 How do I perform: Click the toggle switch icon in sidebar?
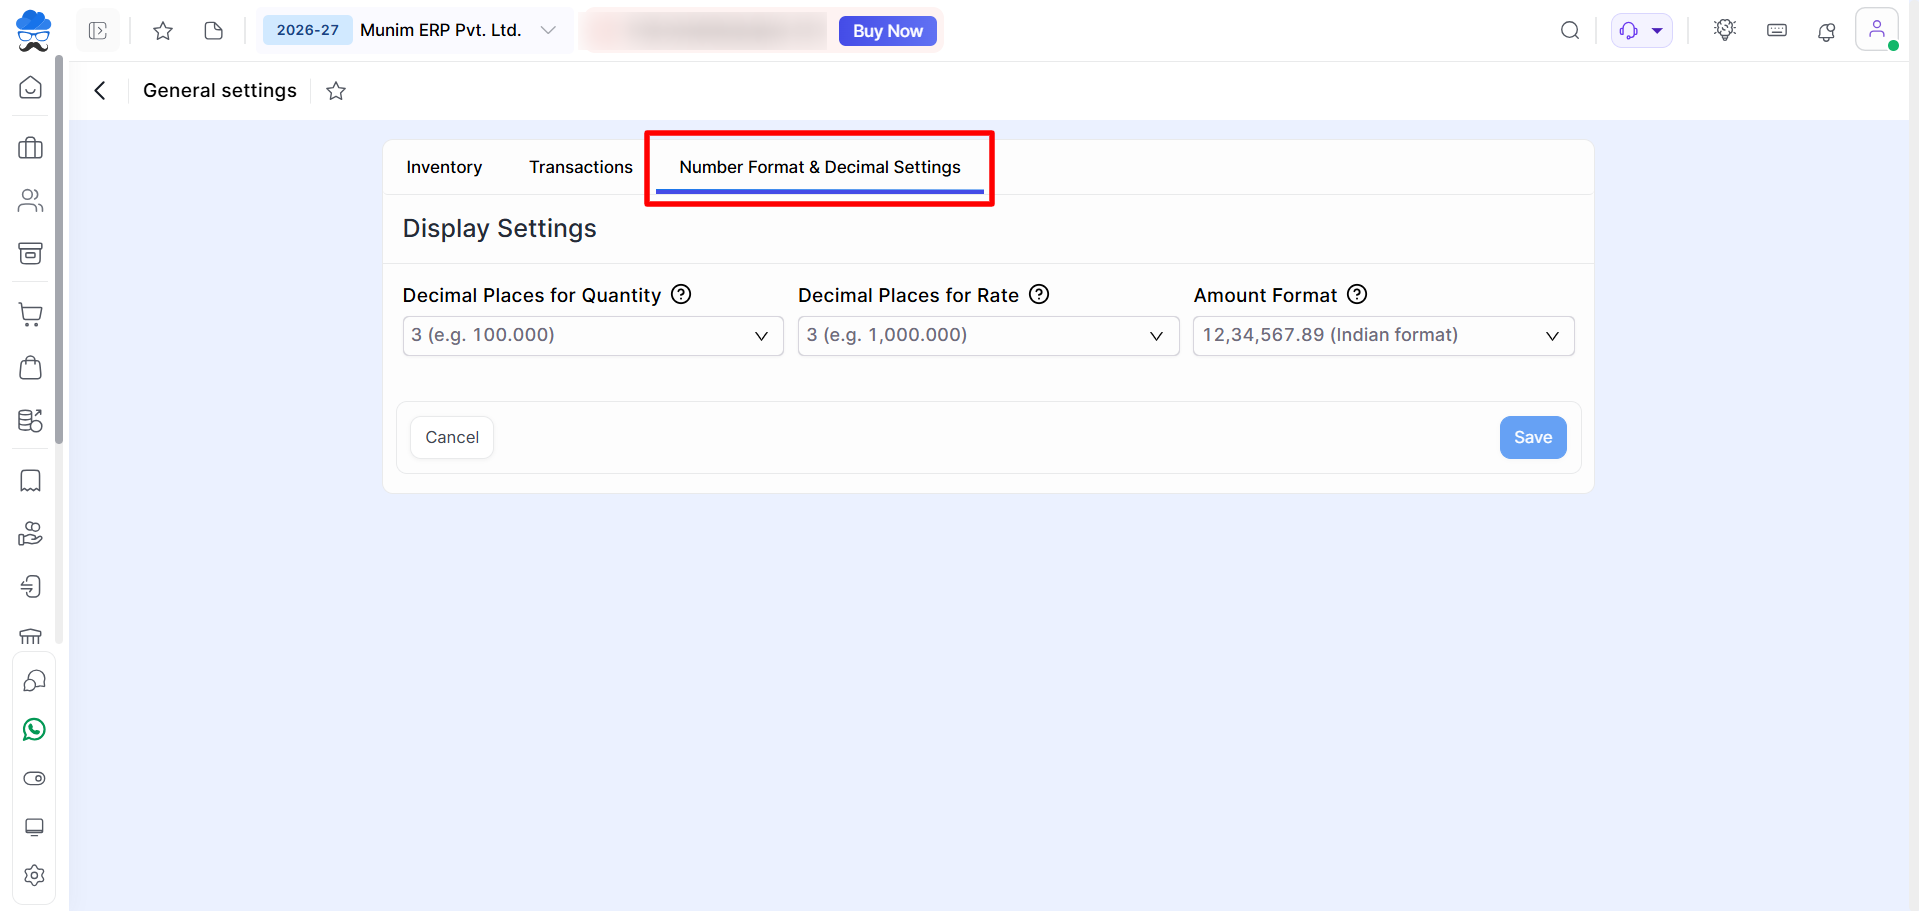tap(34, 779)
